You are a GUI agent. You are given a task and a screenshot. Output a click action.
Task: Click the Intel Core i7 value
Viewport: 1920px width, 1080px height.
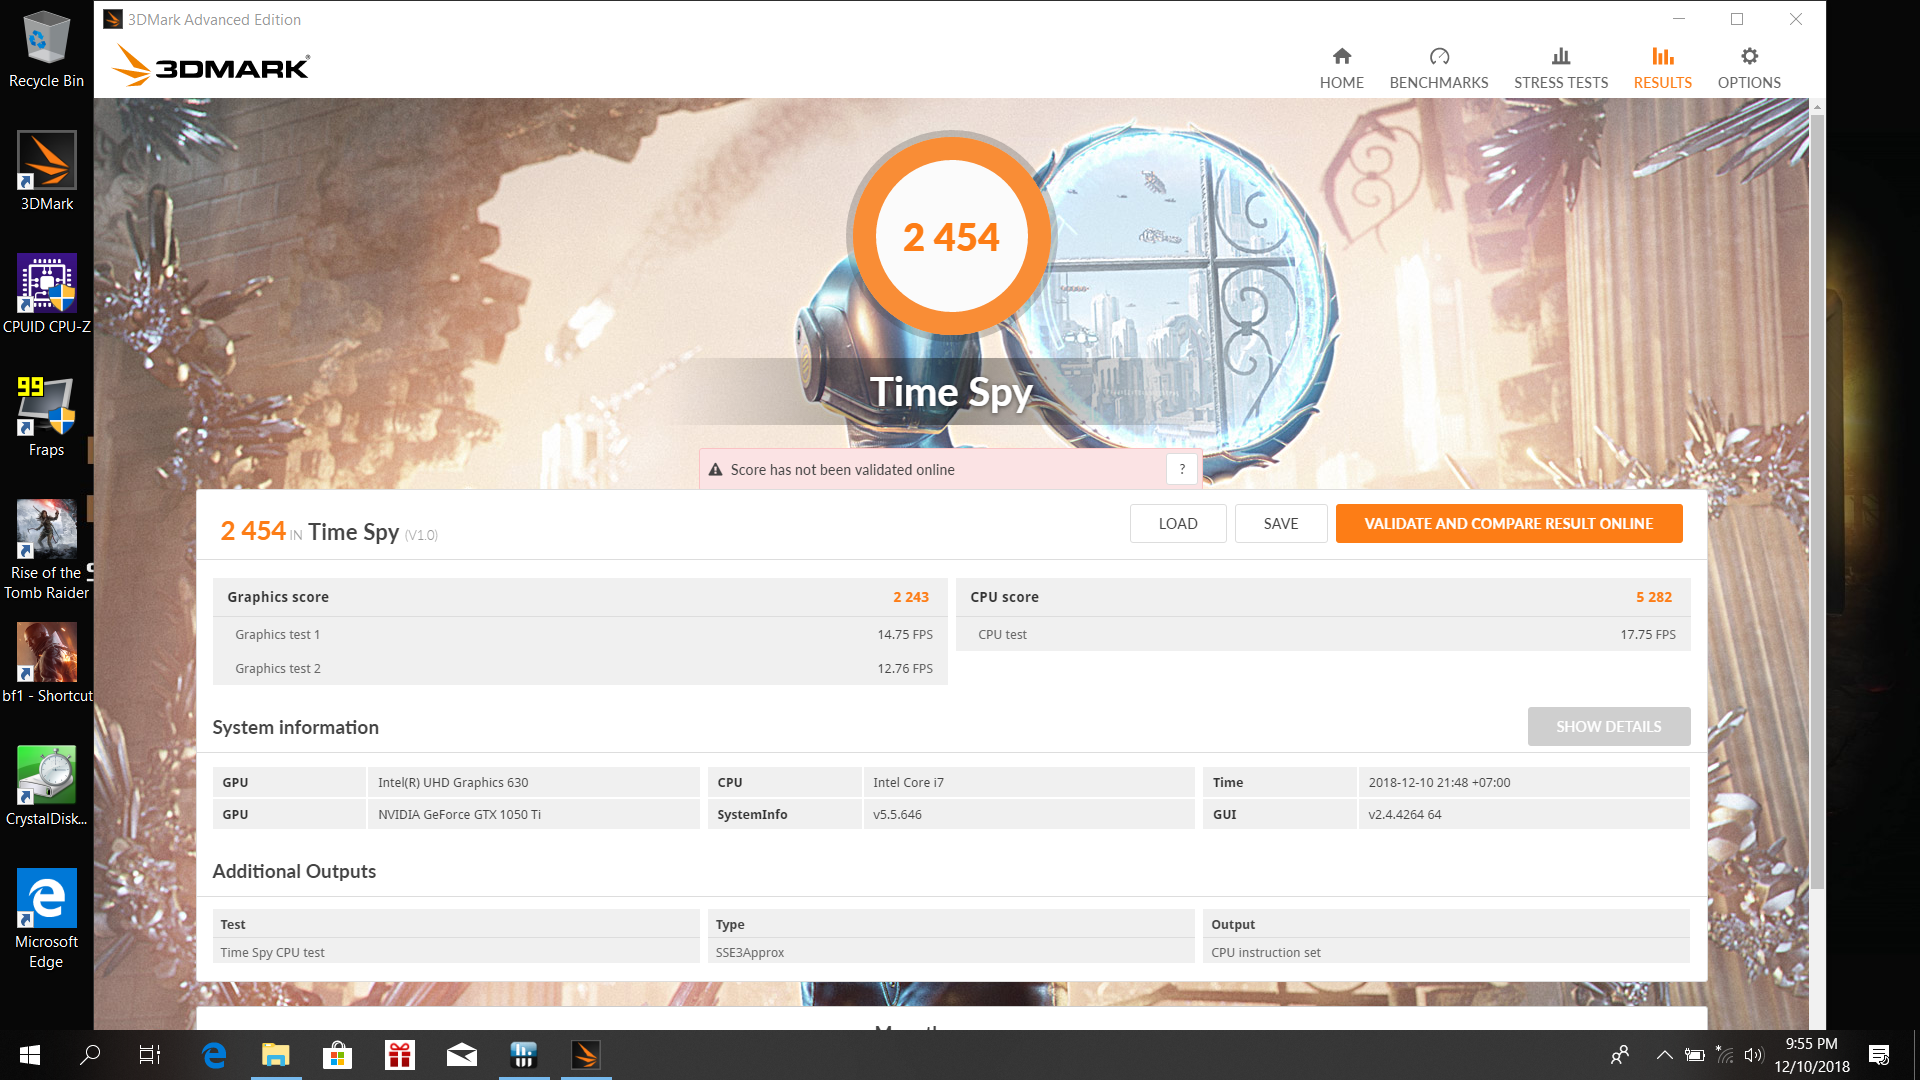coord(908,782)
